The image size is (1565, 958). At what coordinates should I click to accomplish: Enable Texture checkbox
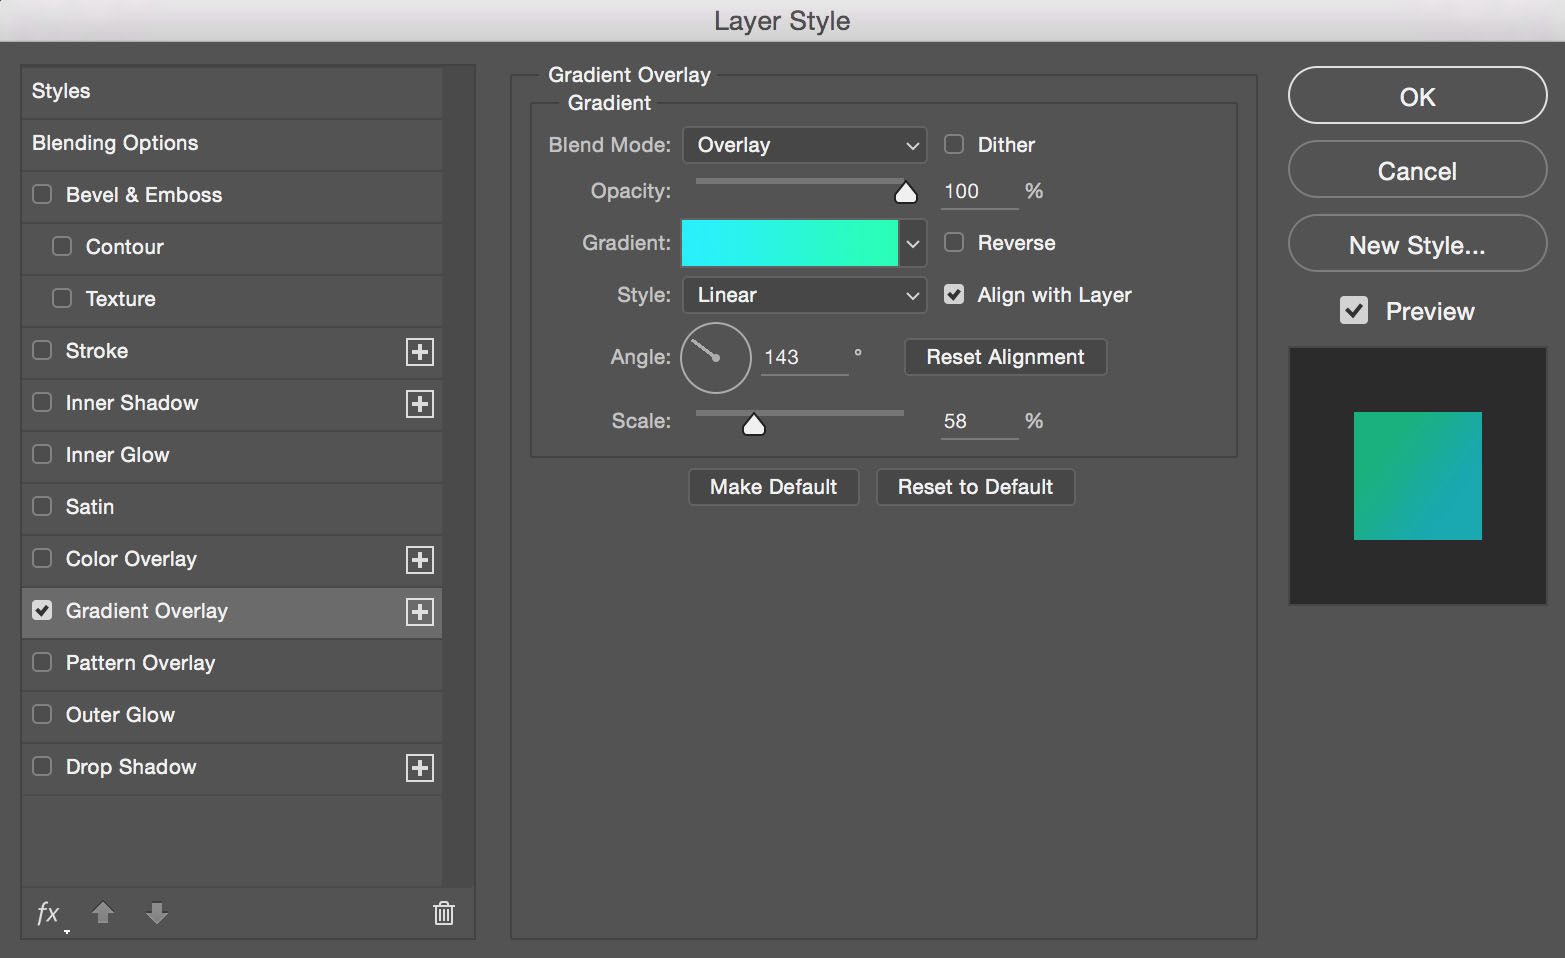pyautogui.click(x=62, y=298)
